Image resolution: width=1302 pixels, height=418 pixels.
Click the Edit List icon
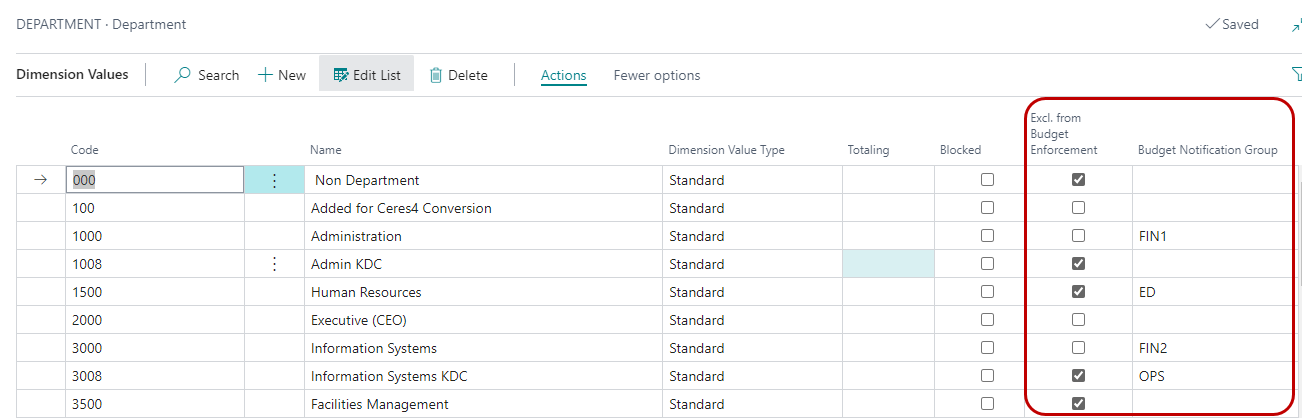coord(341,75)
